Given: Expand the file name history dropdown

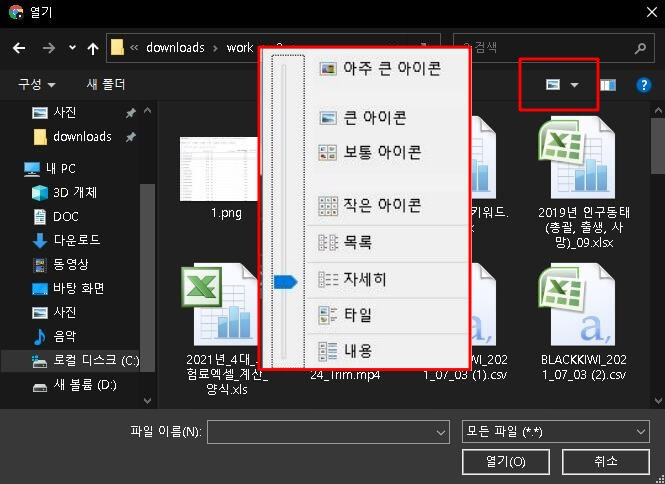Looking at the screenshot, I should pos(441,432).
